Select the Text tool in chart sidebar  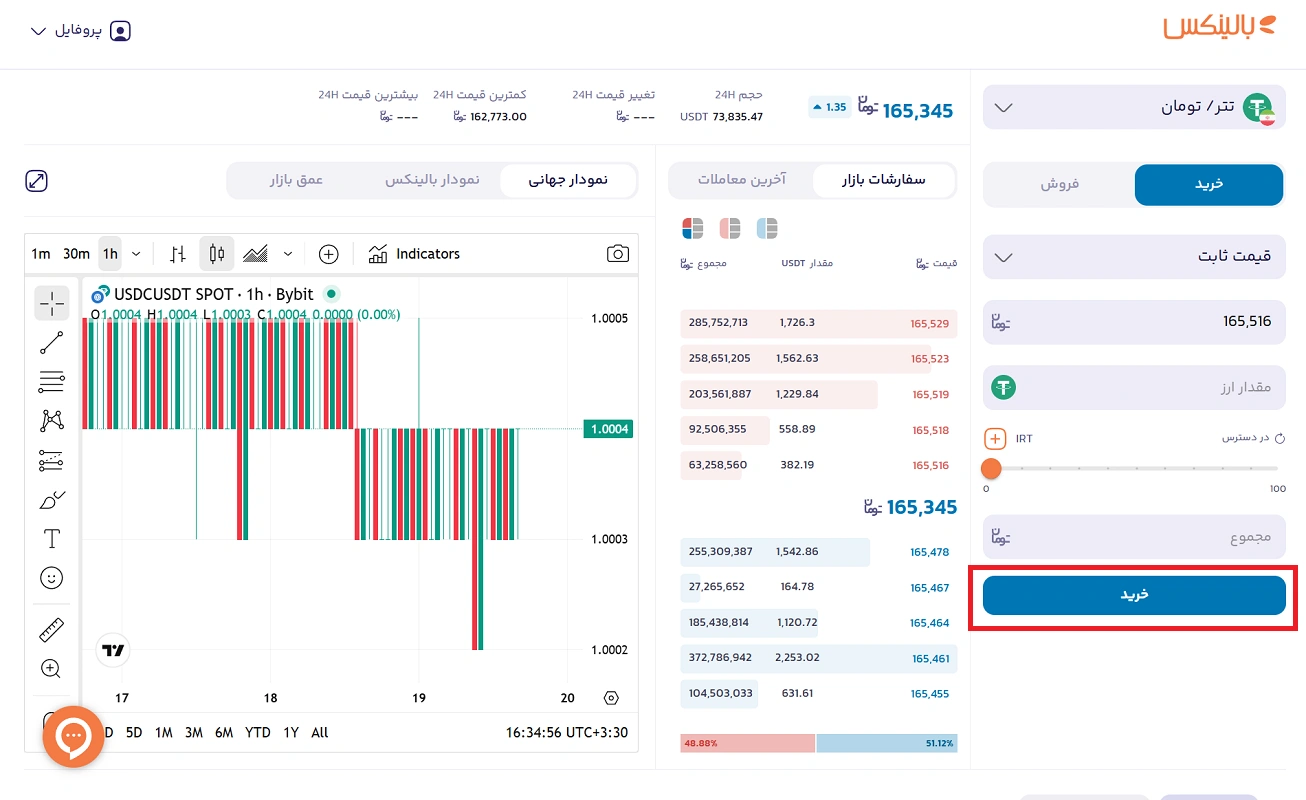pos(52,539)
